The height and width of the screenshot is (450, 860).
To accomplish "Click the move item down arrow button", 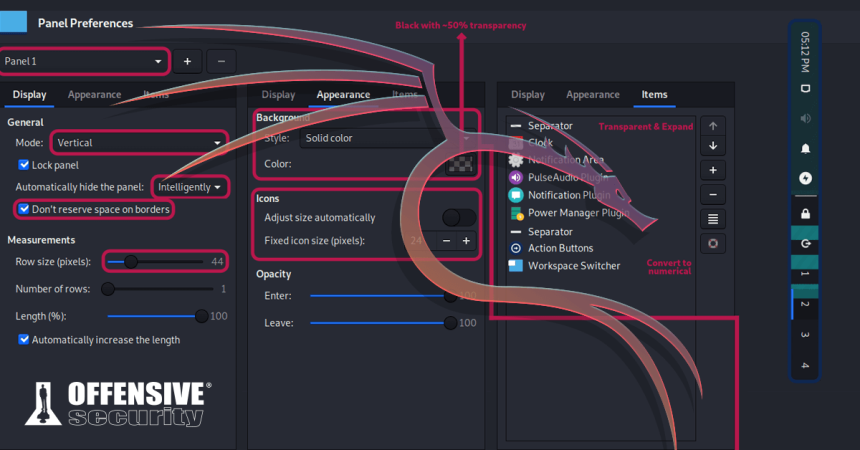I will [712, 147].
